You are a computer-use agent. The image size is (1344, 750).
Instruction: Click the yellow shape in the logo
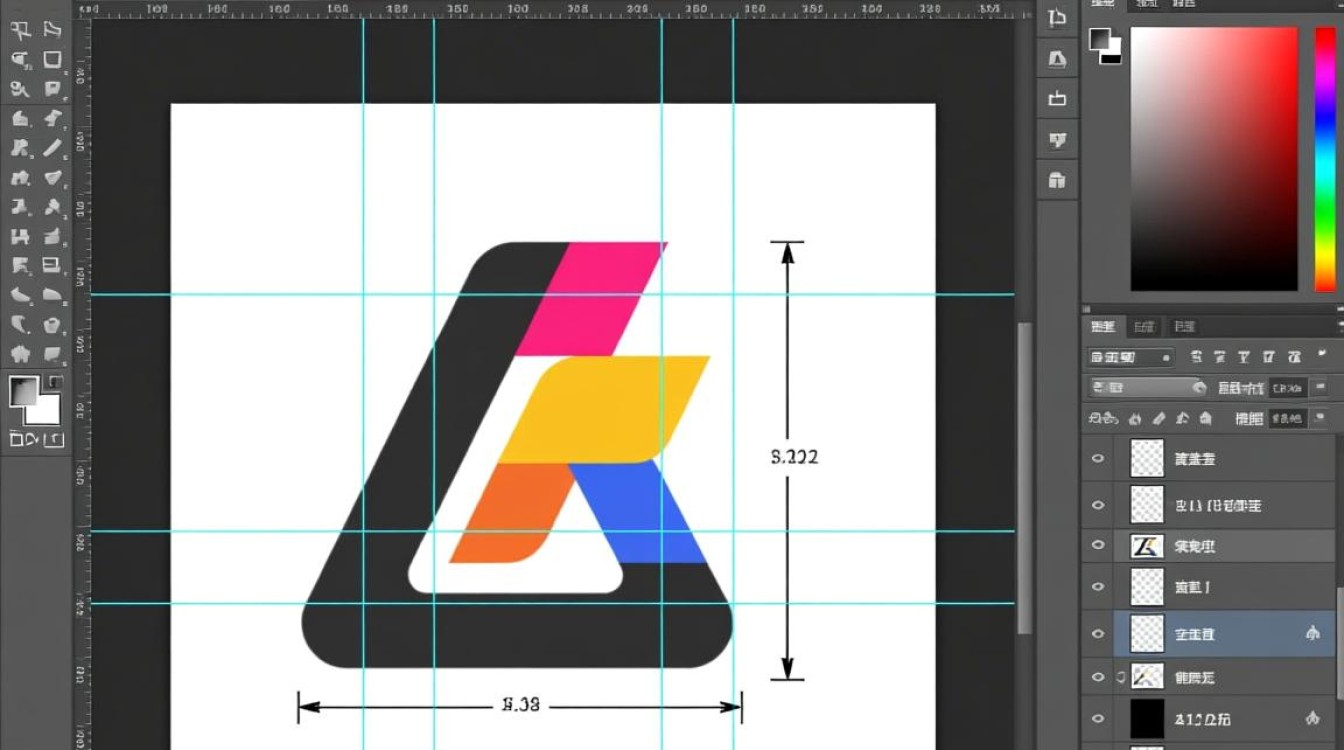(605, 409)
